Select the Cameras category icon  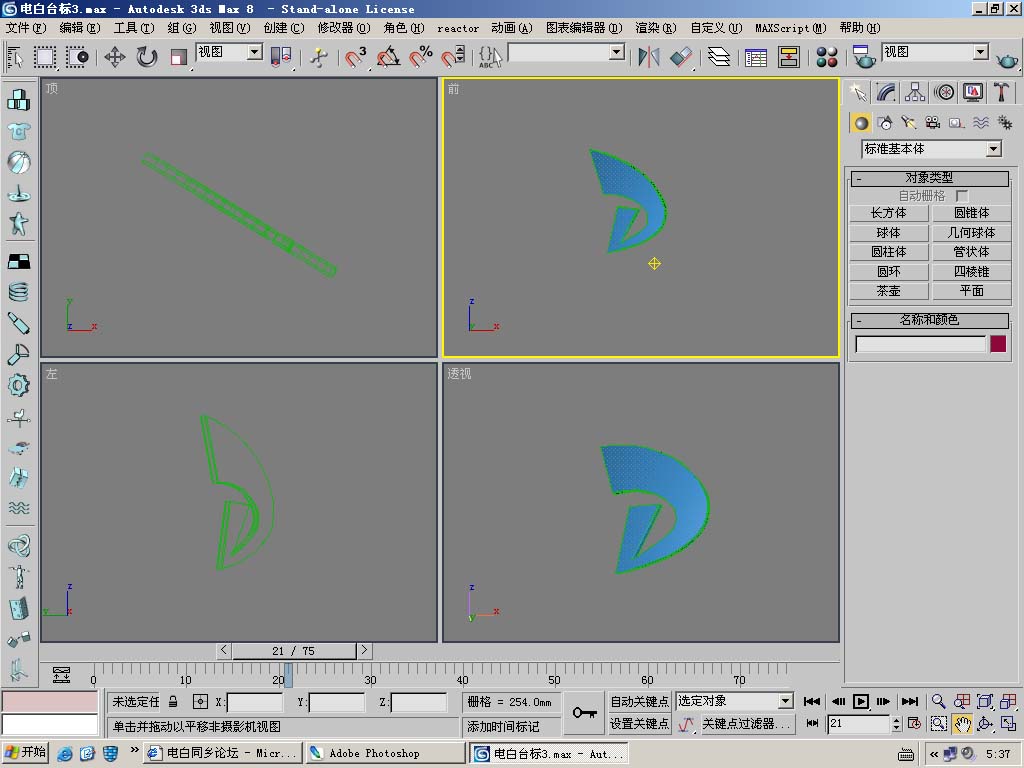coord(932,123)
